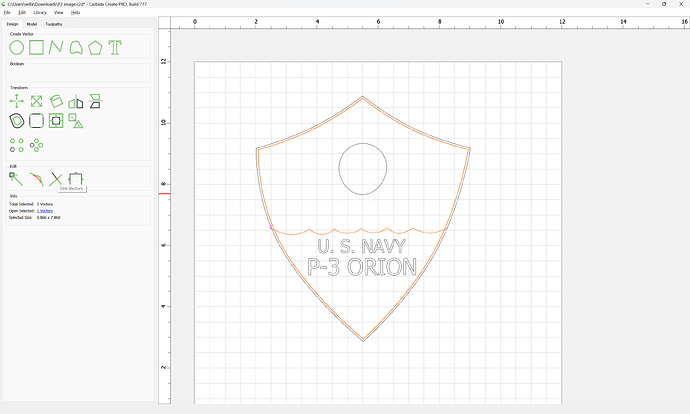Open the Offset Vector tool
This screenshot has width=690, height=414.
tap(17, 121)
